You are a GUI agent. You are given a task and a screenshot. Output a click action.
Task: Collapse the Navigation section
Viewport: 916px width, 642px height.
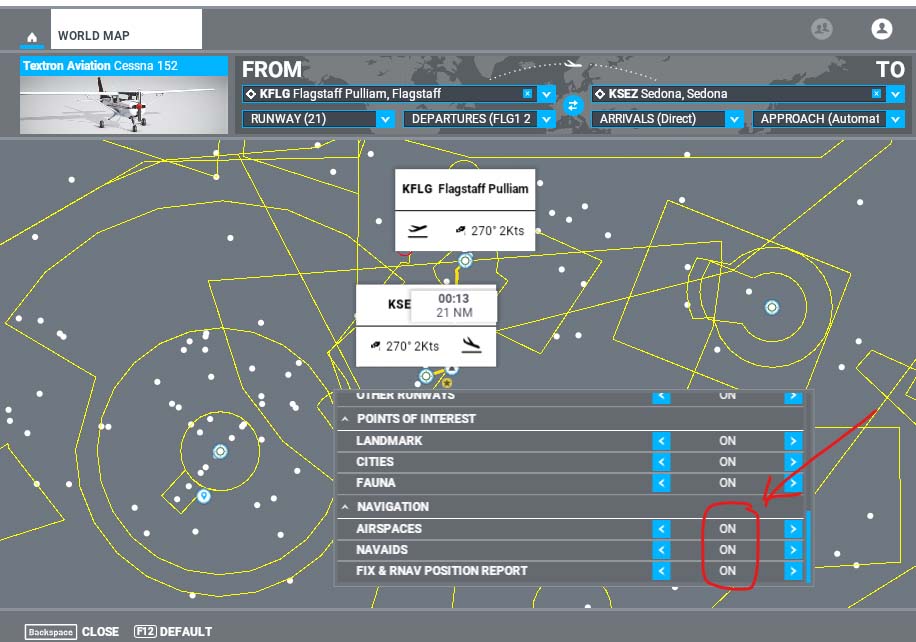[345, 506]
